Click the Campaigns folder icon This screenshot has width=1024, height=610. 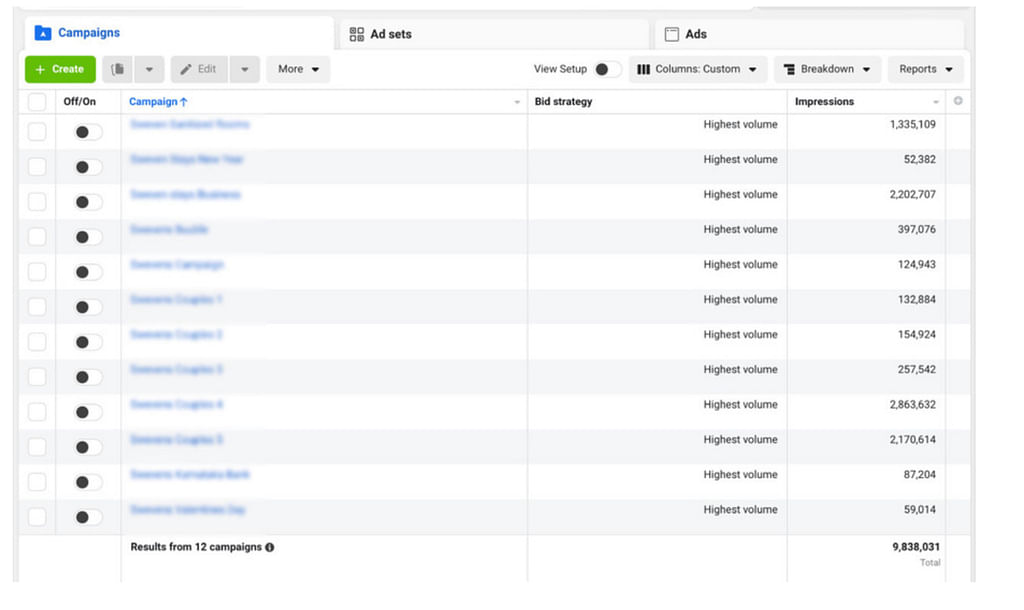(43, 33)
